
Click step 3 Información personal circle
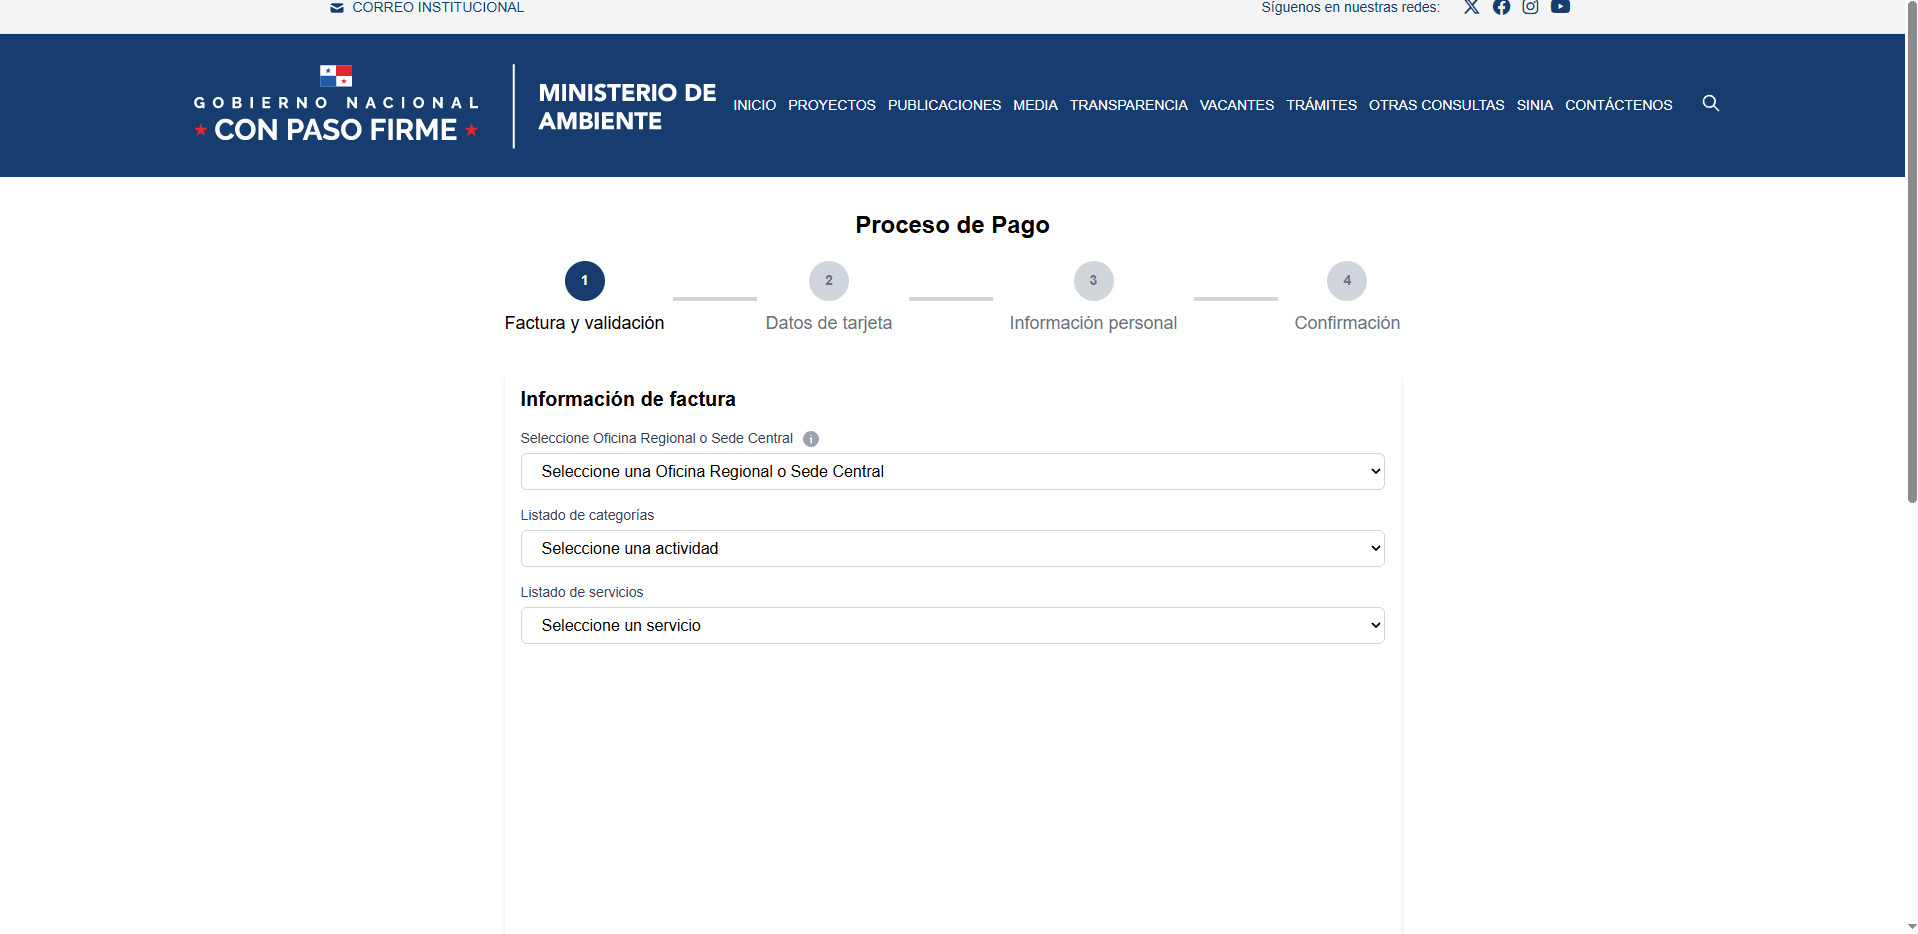pos(1093,281)
